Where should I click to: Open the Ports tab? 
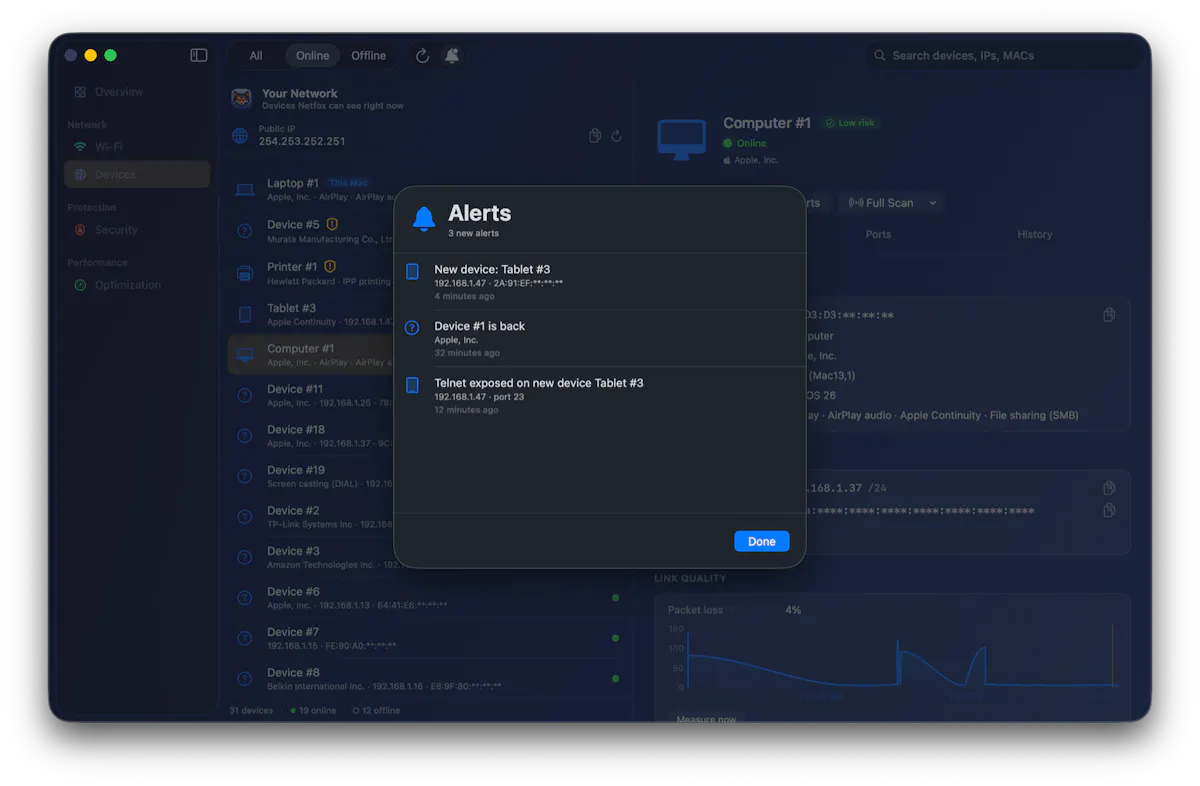point(878,234)
